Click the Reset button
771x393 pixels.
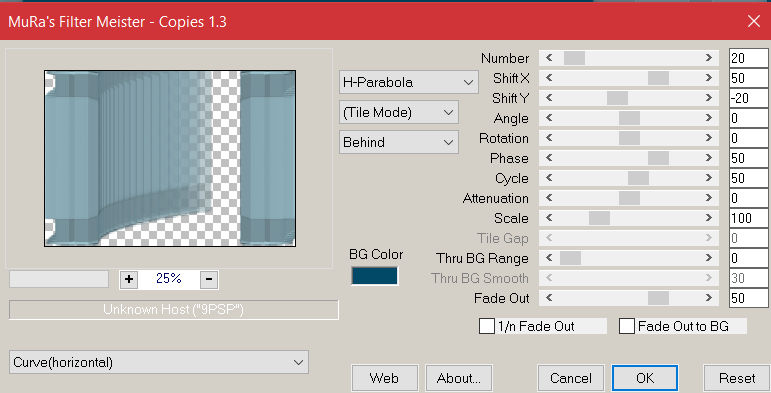pos(737,378)
